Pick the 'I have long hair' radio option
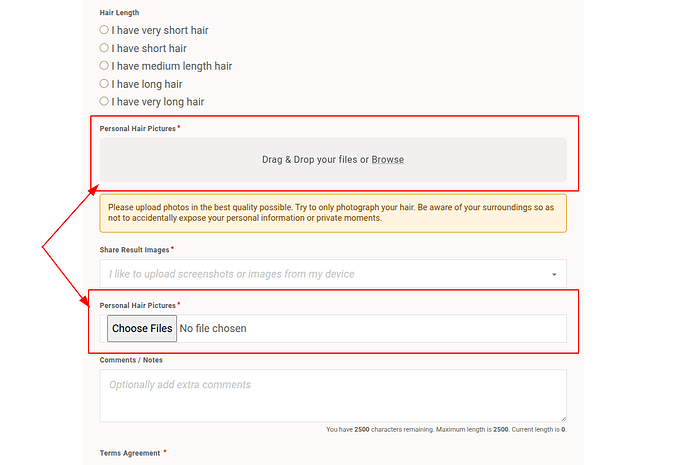690x465 pixels. click(104, 84)
